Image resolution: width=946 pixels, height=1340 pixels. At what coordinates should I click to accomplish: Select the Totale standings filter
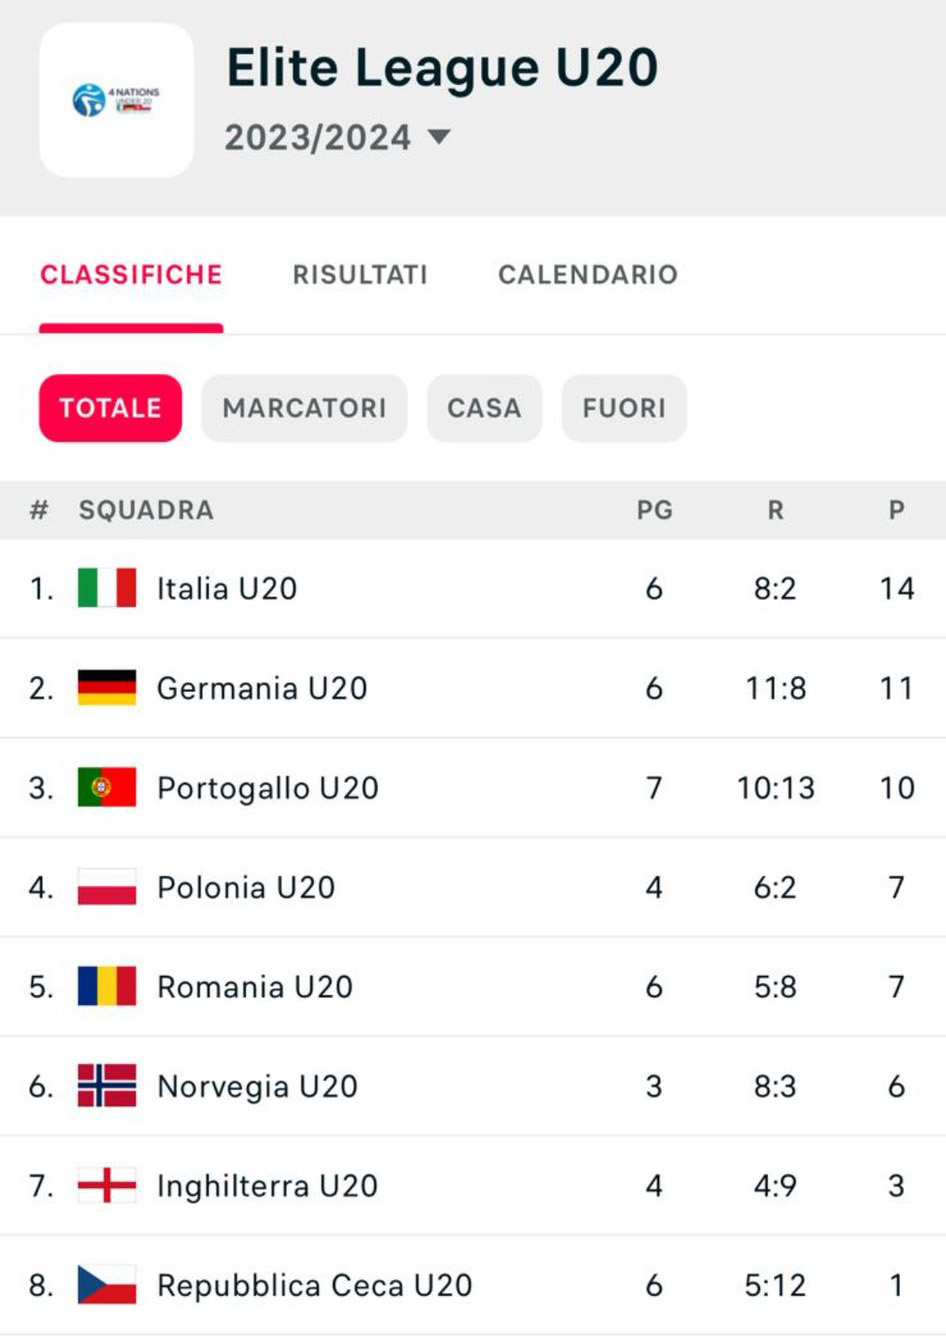[x=110, y=408]
